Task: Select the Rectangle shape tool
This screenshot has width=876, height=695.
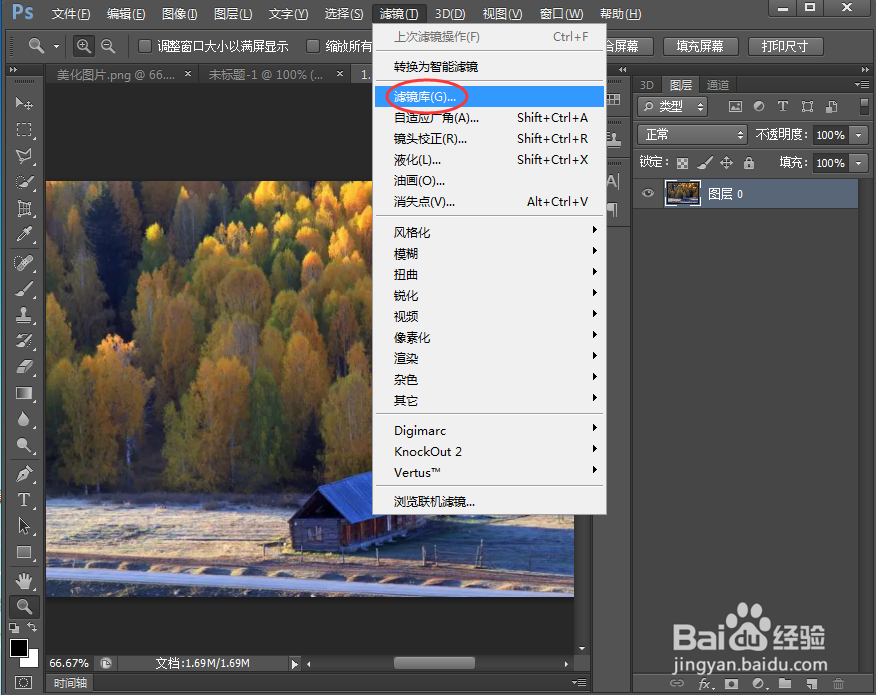Action: click(24, 552)
